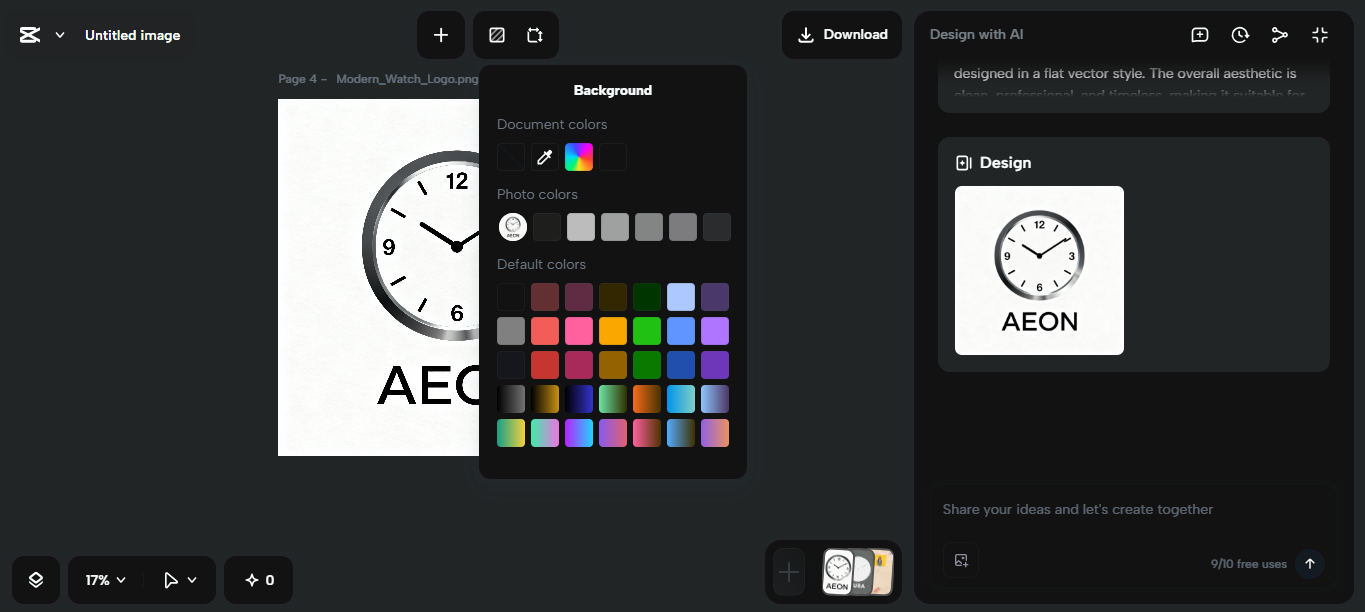This screenshot has height=612, width=1365.
Task: Submit the AI prompt with the arrow button
Action: click(x=1309, y=563)
